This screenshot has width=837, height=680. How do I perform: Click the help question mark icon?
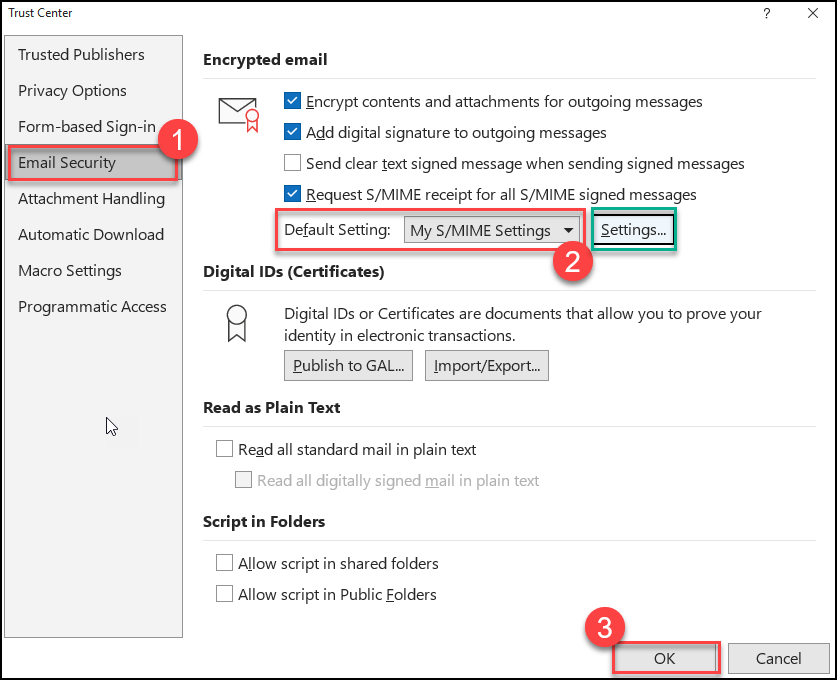tap(766, 13)
